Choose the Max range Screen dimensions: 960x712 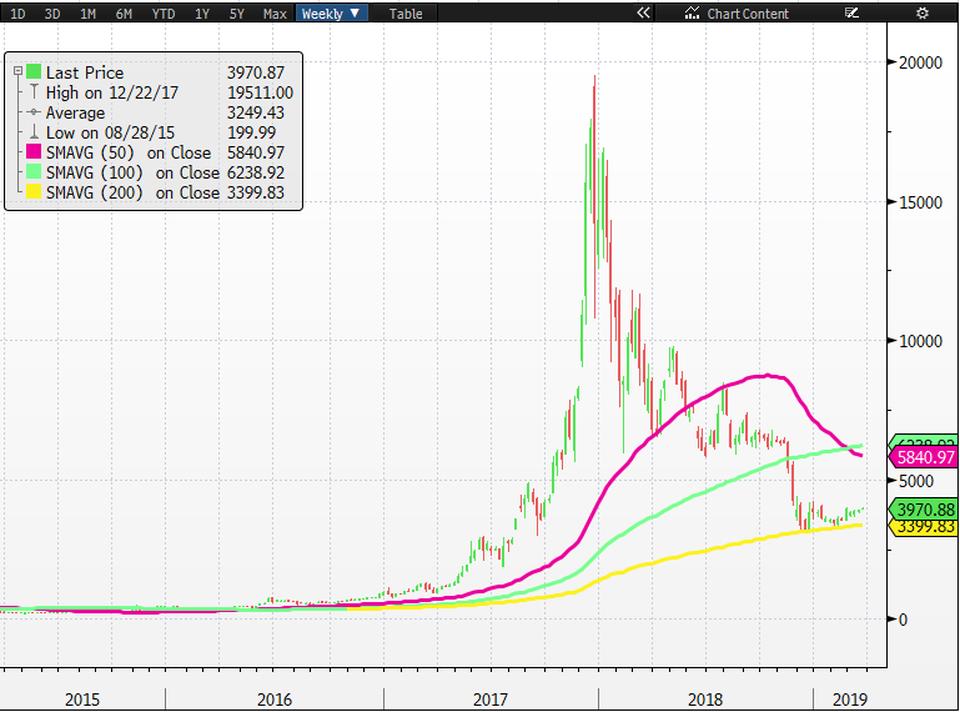pyautogui.click(x=275, y=13)
